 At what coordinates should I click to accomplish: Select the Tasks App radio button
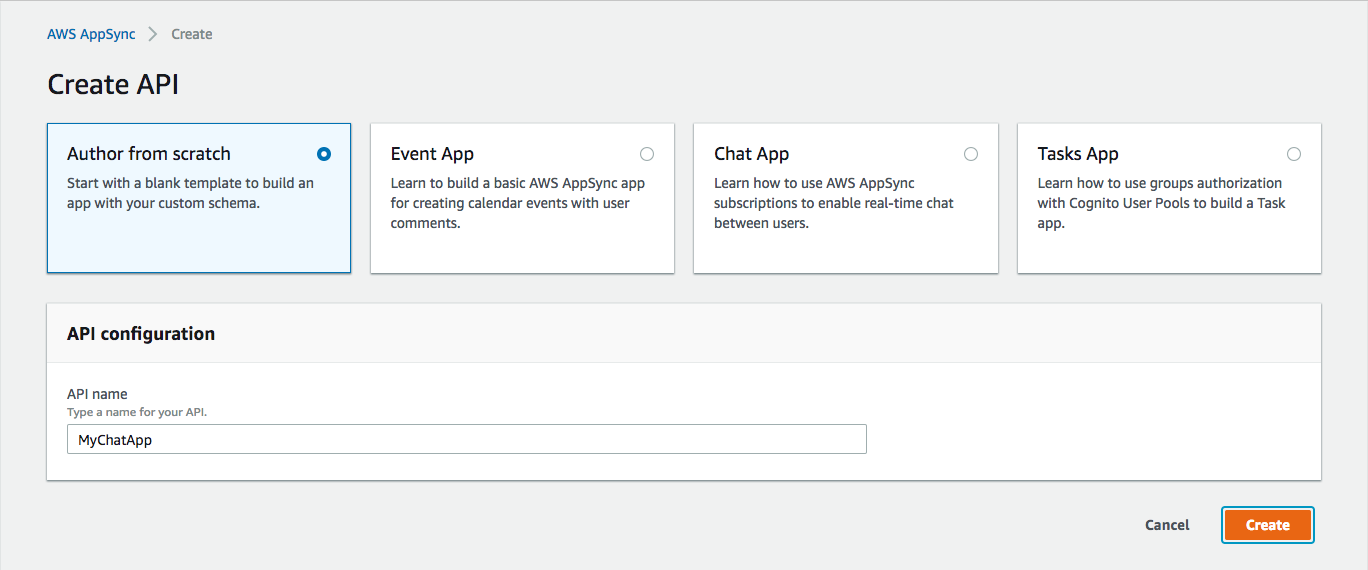[x=1294, y=154]
